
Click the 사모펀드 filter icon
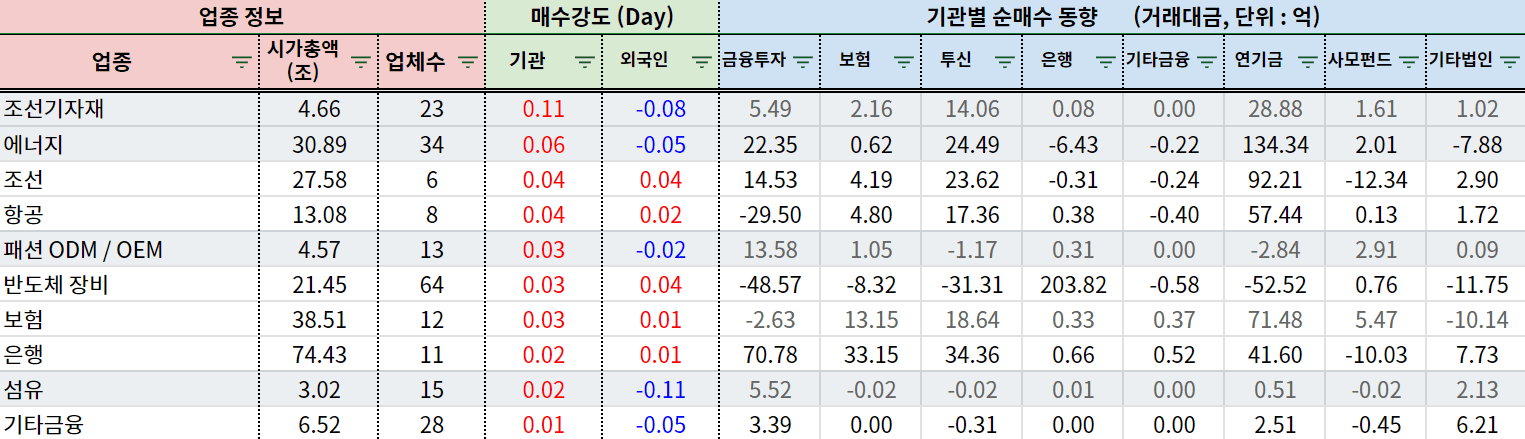click(x=1409, y=62)
